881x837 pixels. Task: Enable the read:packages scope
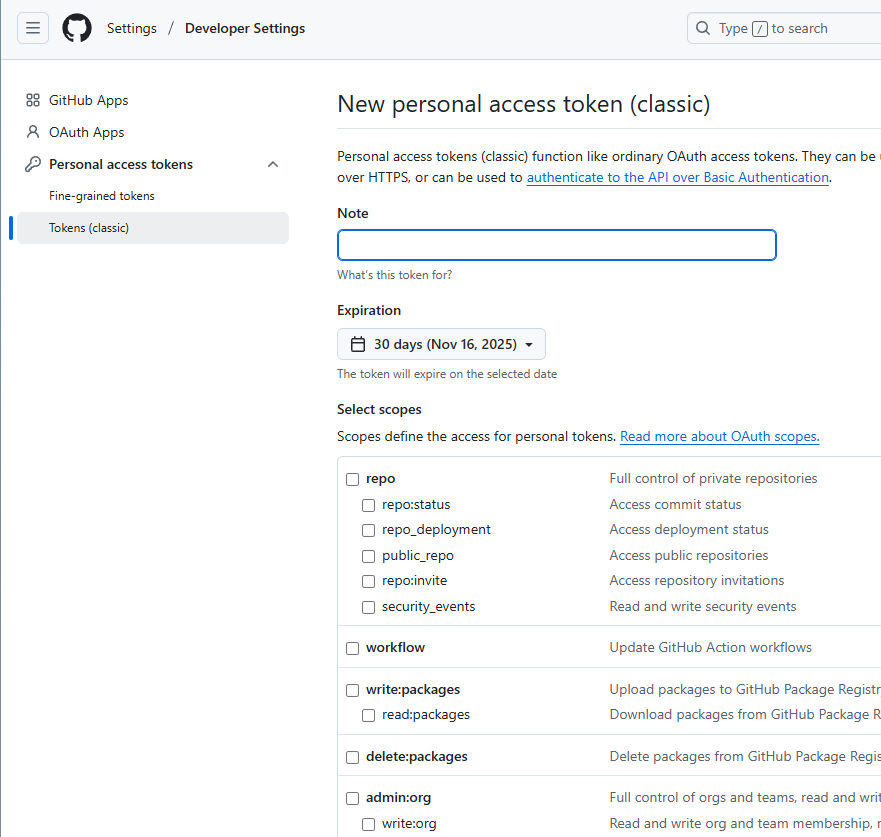click(x=368, y=715)
